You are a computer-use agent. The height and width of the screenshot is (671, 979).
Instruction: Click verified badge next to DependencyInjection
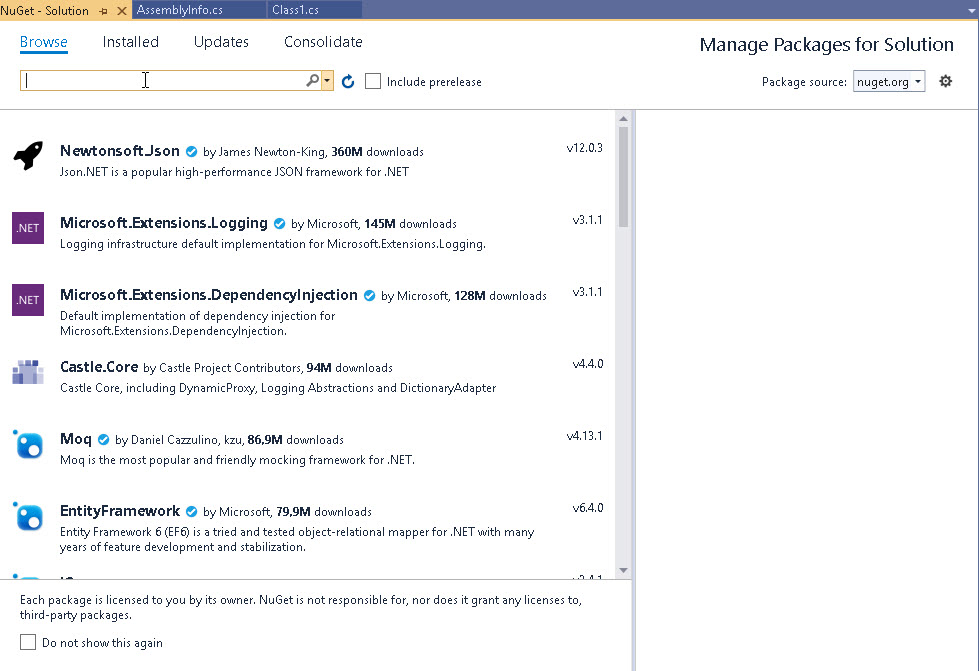pyautogui.click(x=370, y=296)
